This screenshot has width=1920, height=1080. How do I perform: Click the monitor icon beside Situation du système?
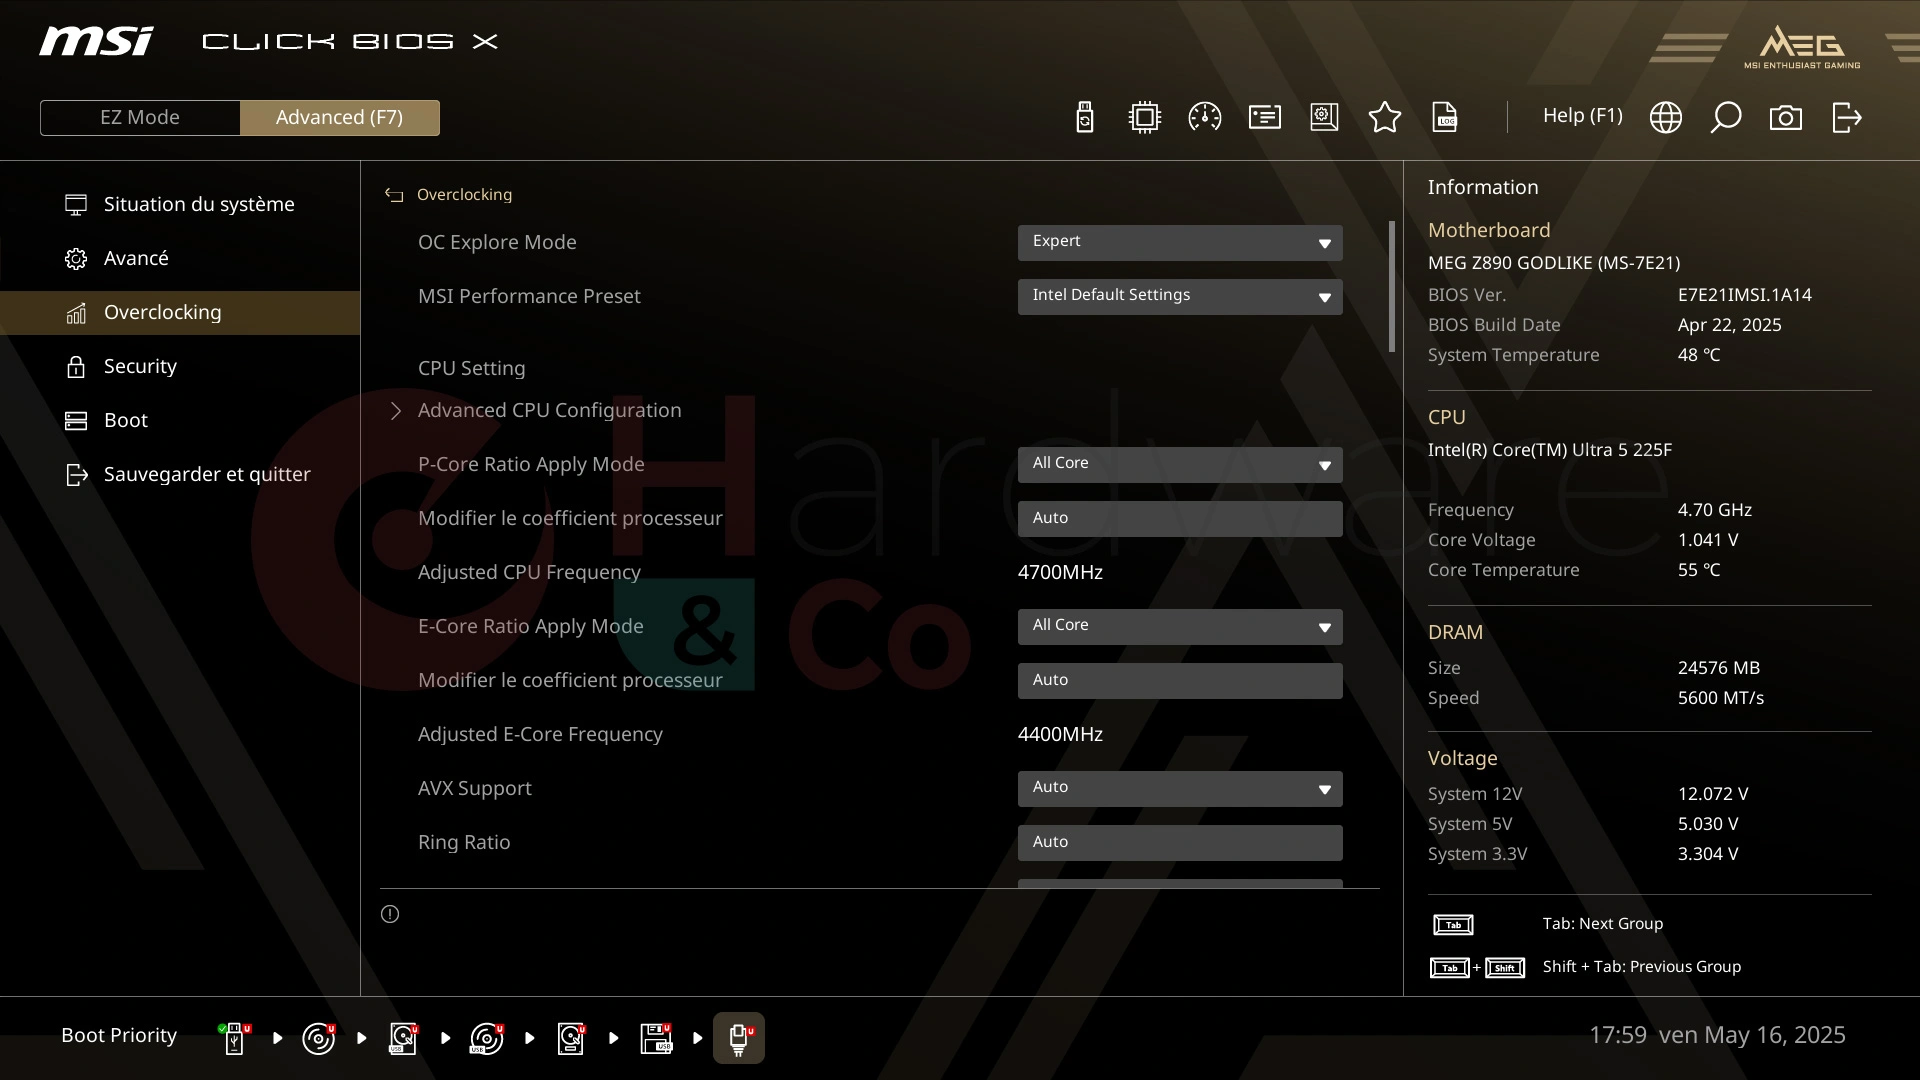tap(75, 204)
